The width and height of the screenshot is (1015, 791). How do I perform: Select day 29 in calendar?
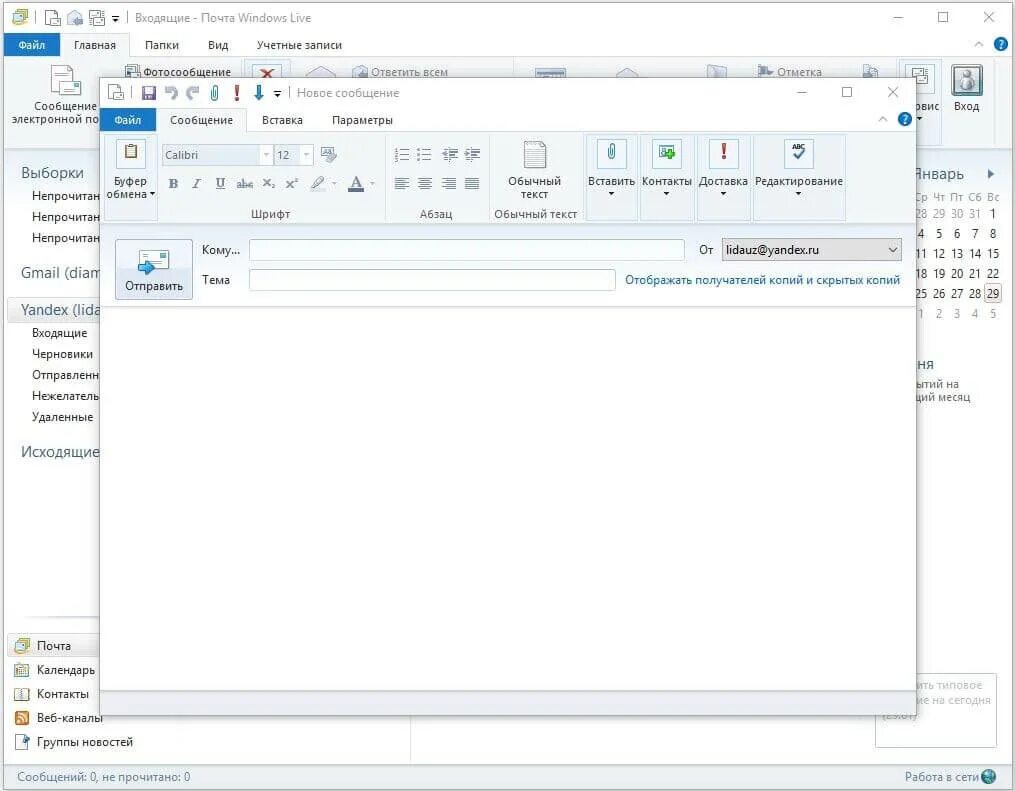point(992,293)
